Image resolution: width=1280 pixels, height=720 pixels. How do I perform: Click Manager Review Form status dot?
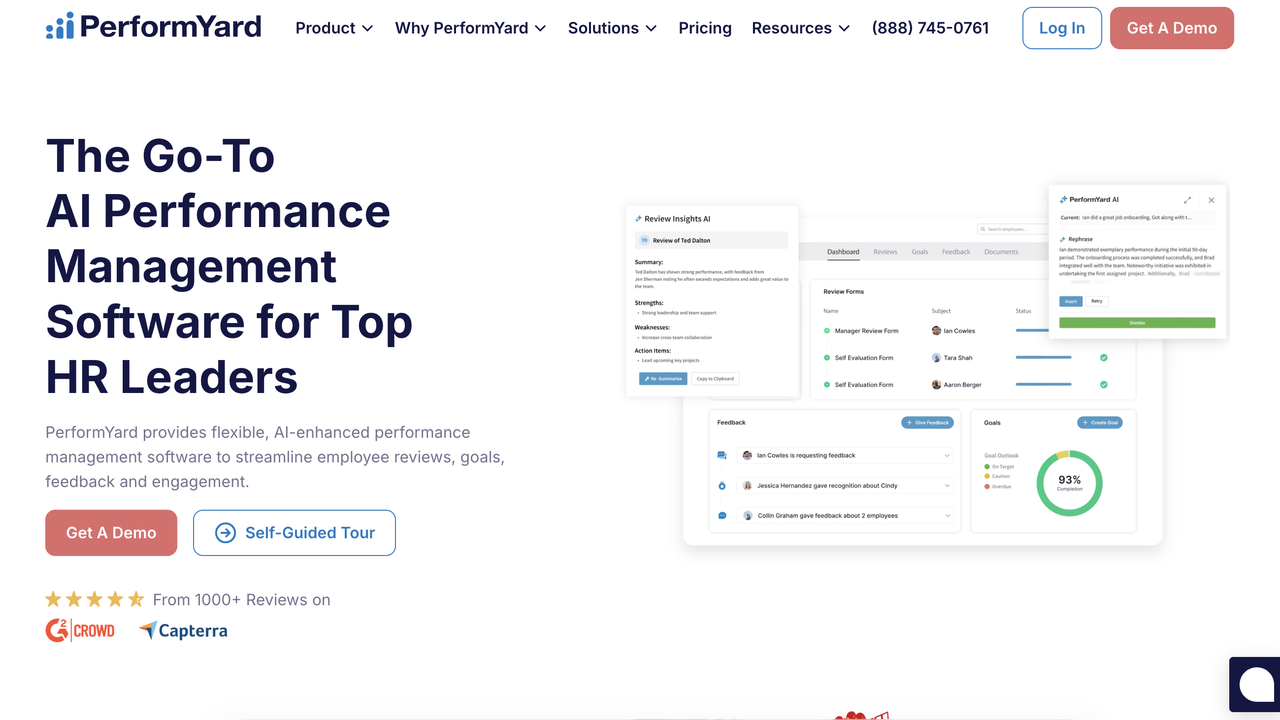[x=827, y=330]
